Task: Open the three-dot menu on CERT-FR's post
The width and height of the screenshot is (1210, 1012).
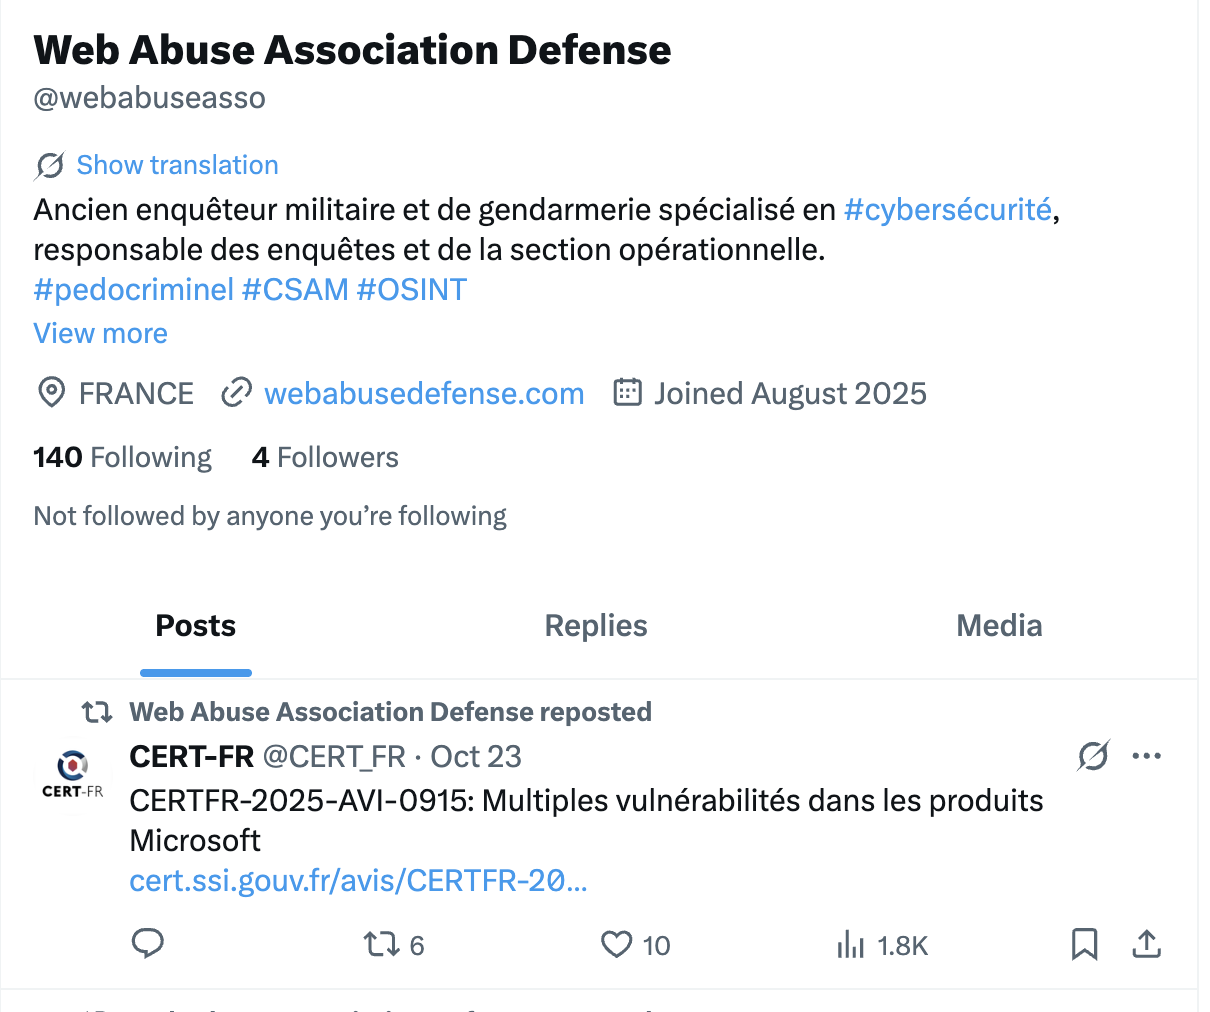Action: tap(1146, 757)
